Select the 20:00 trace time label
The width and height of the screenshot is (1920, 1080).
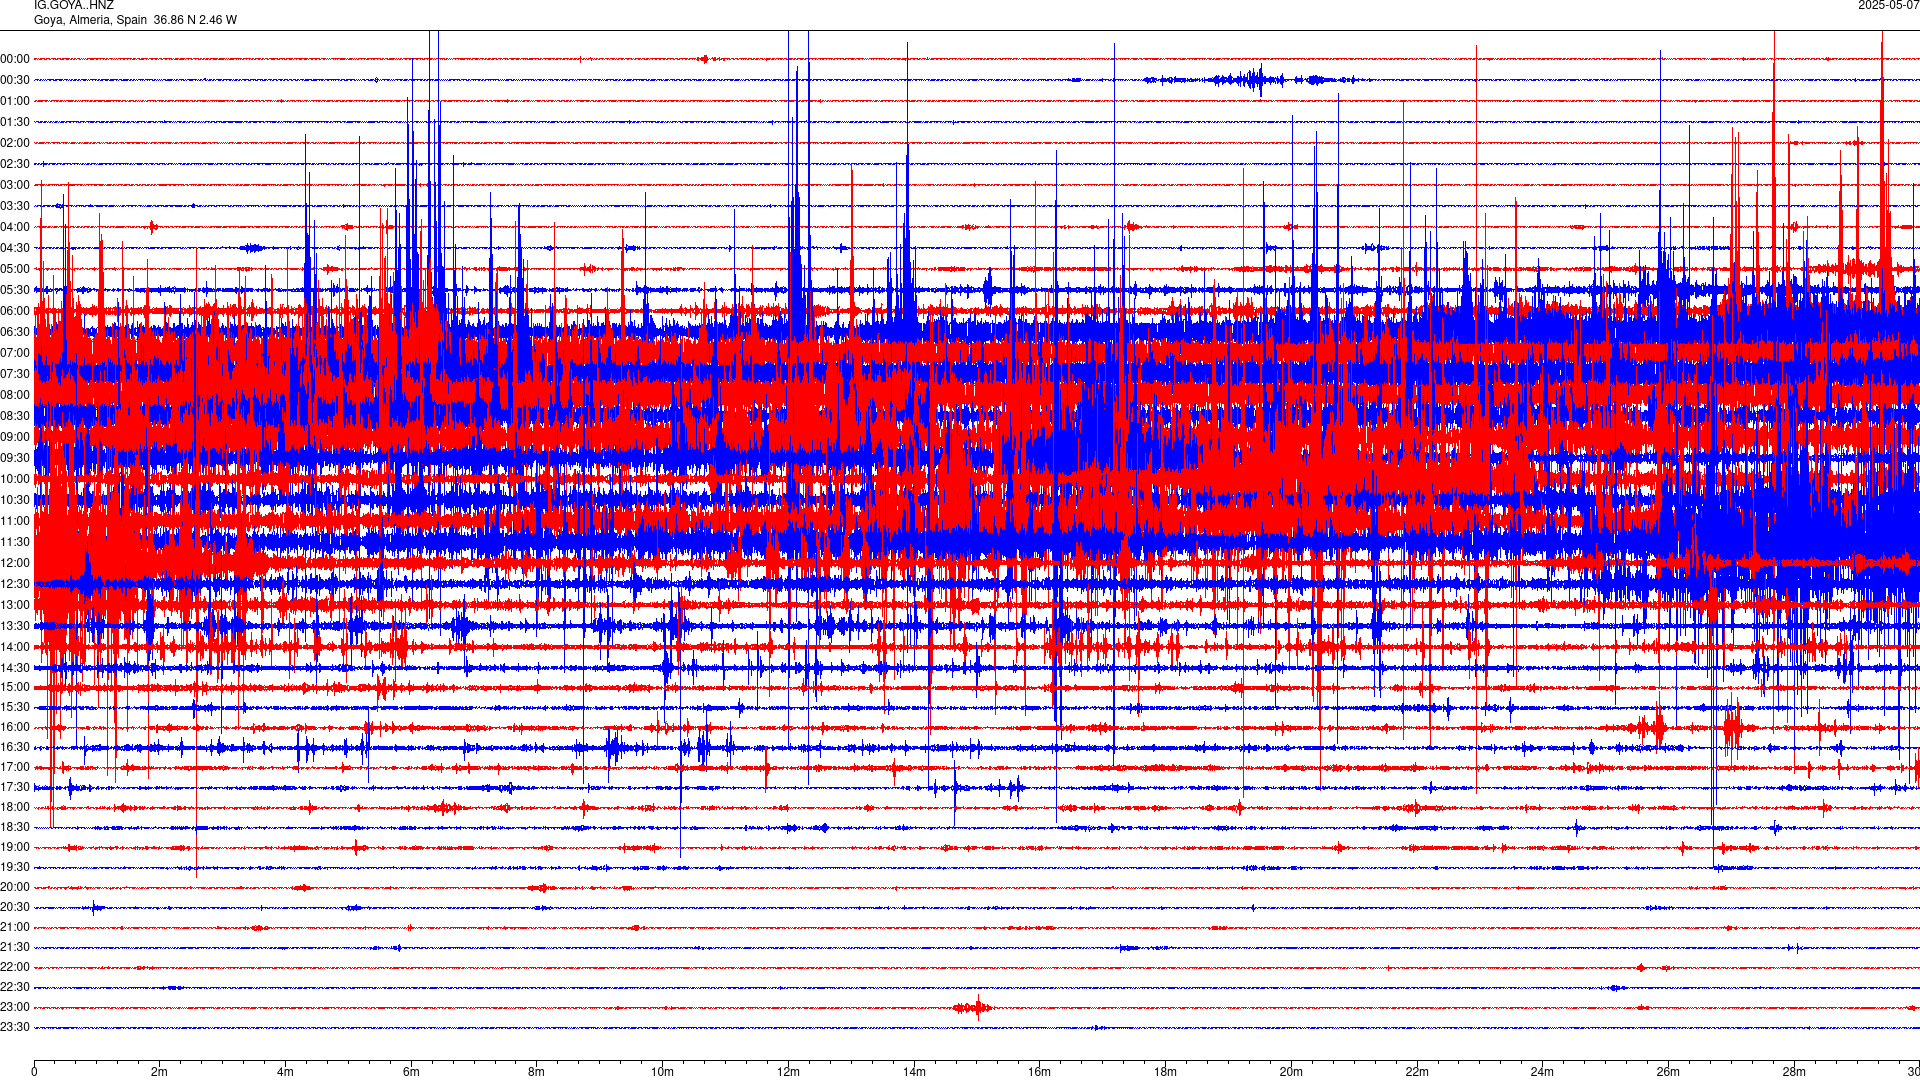tap(15, 887)
